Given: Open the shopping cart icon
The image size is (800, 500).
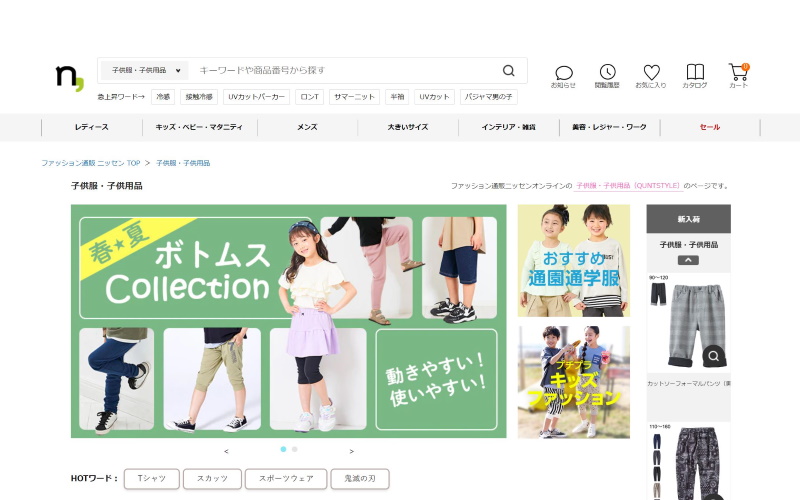Looking at the screenshot, I should (738, 72).
